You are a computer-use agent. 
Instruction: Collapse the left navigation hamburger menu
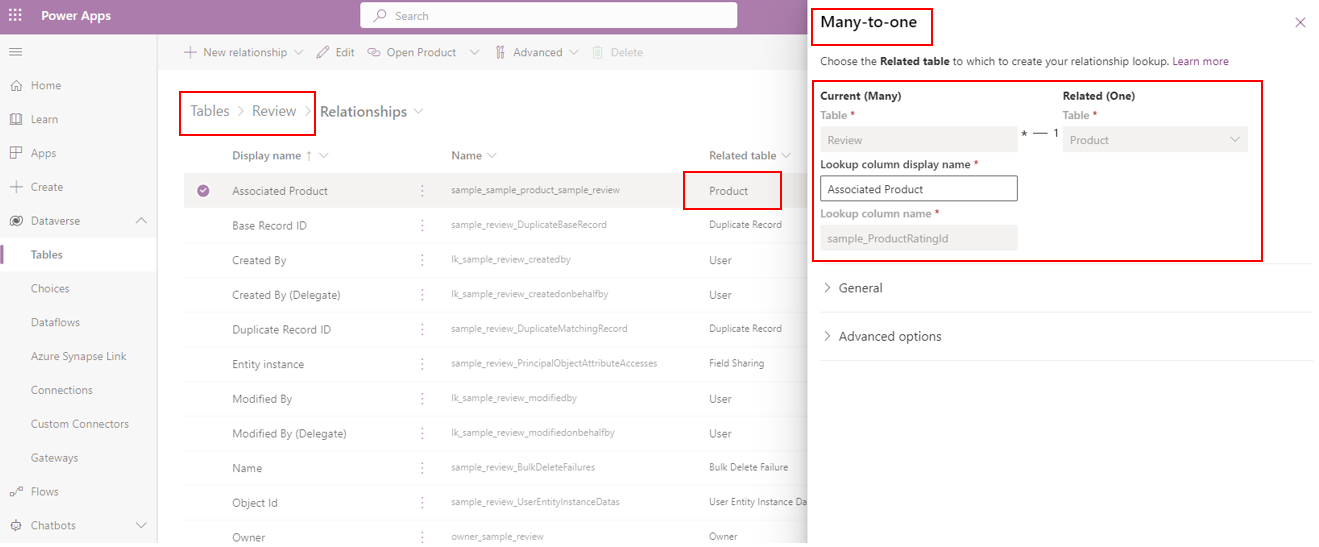click(x=15, y=52)
